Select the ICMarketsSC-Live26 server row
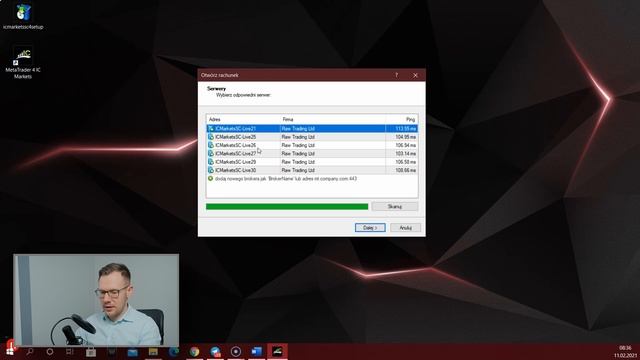This screenshot has width=640, height=360. [x=312, y=145]
